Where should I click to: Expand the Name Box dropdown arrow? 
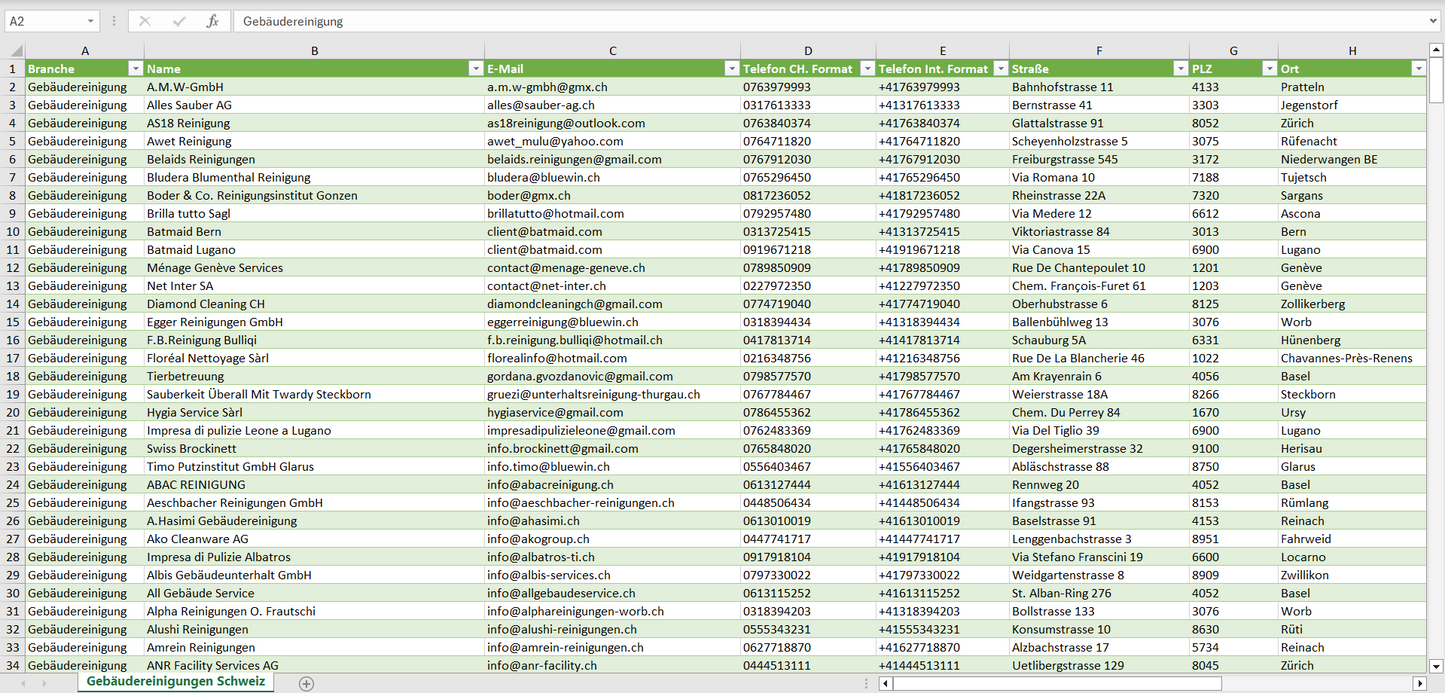point(90,21)
